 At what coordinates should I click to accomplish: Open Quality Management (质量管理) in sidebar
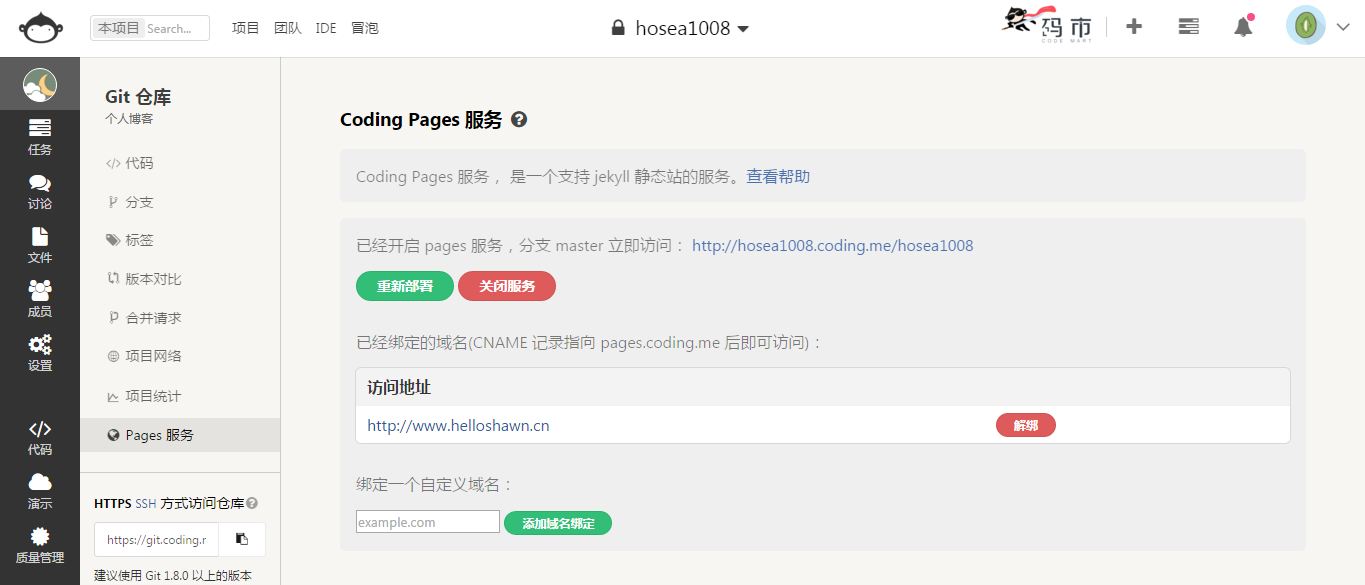(x=40, y=545)
